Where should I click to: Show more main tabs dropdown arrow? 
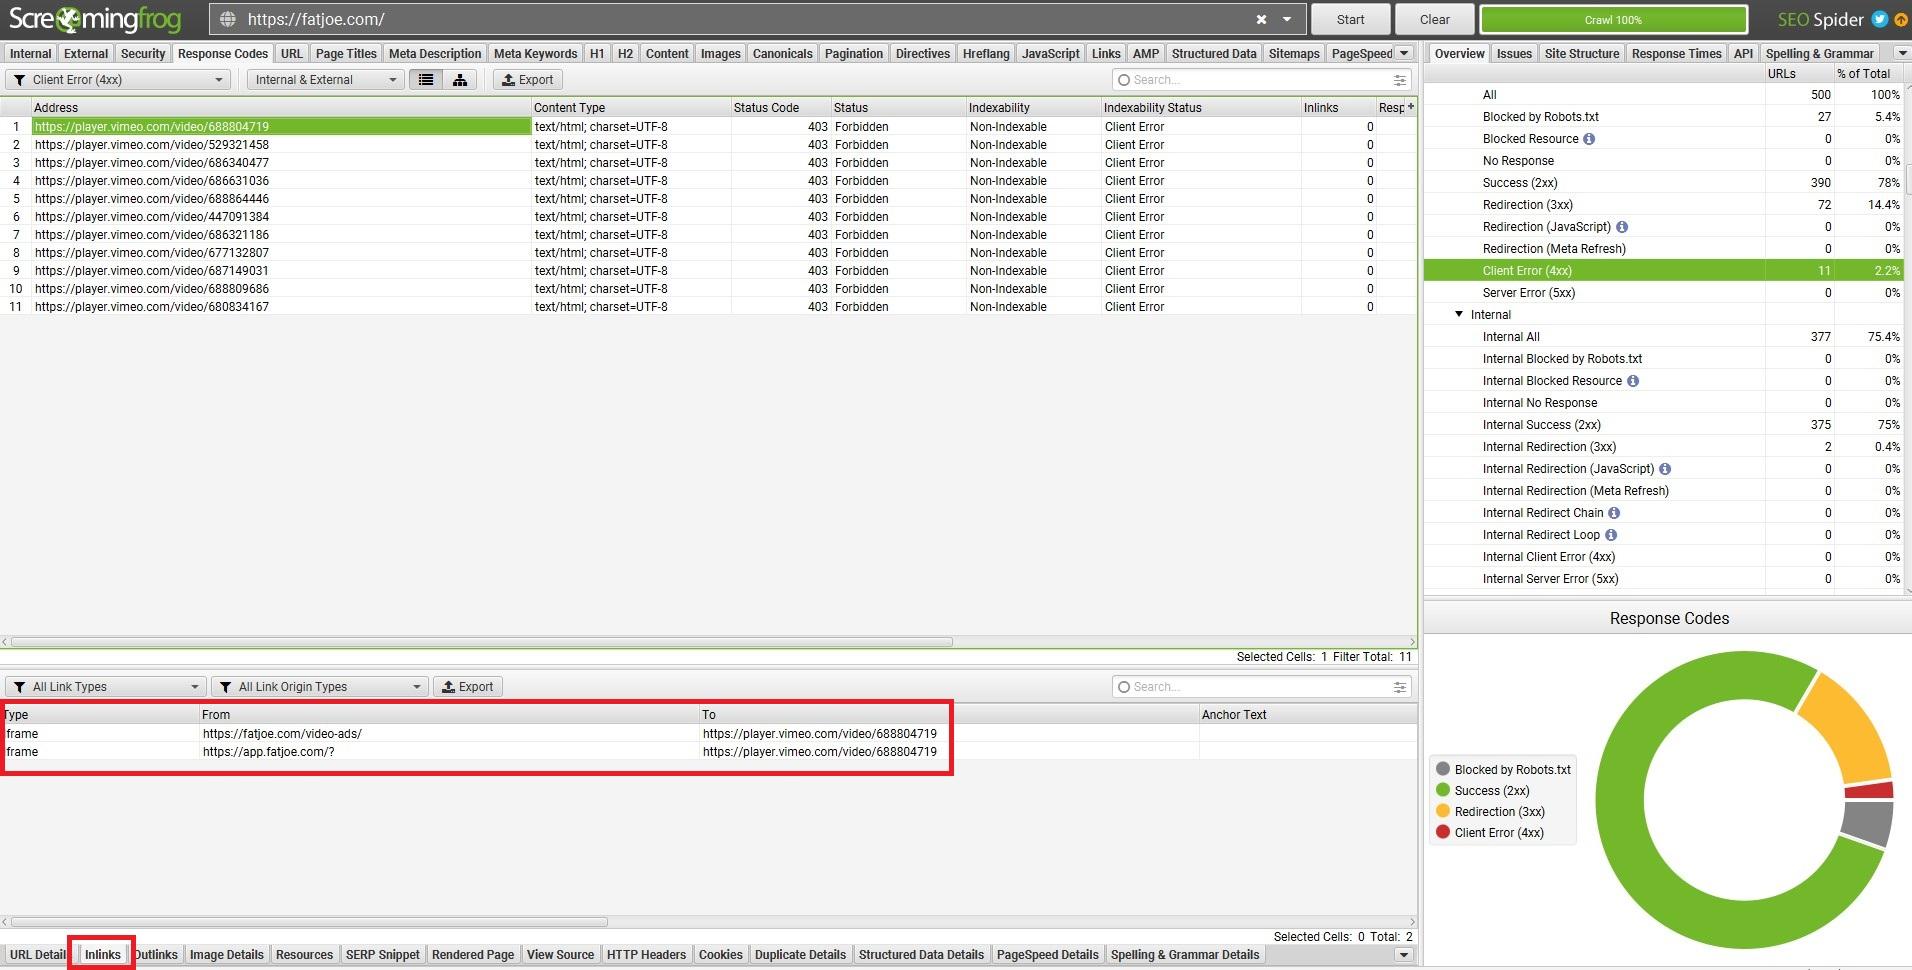pyautogui.click(x=1404, y=53)
